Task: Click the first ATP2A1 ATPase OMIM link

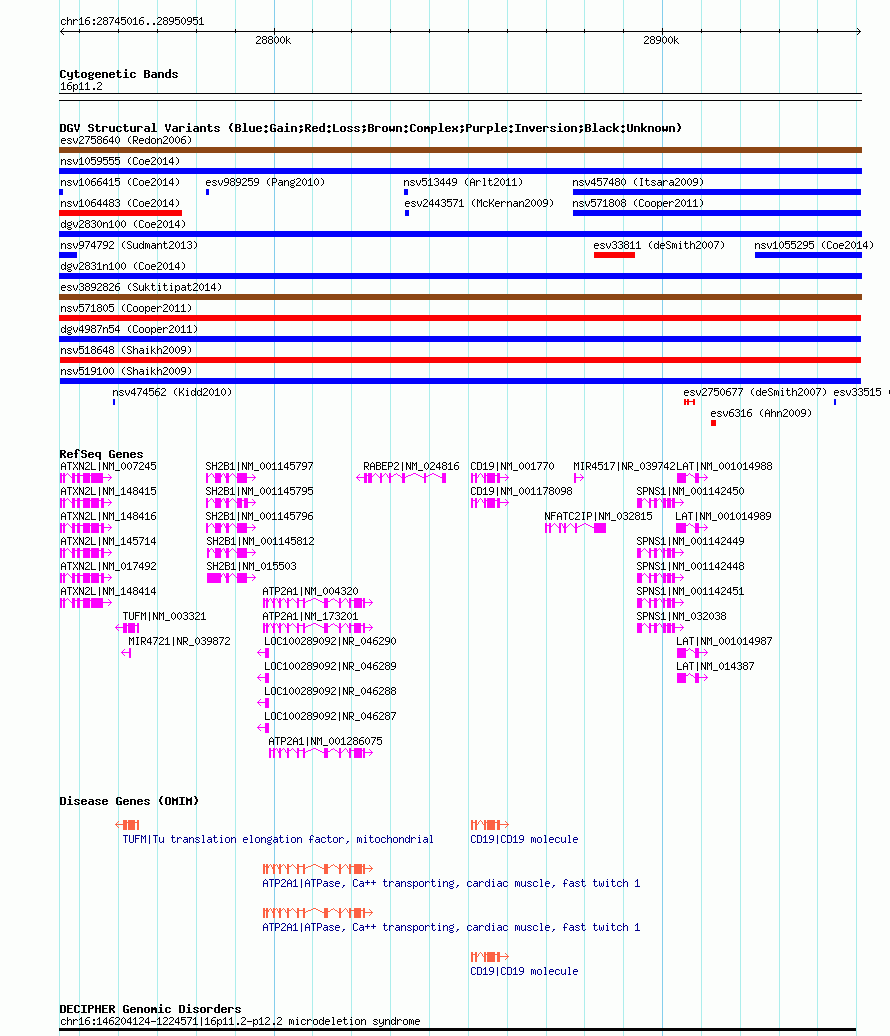Action: [x=451, y=883]
